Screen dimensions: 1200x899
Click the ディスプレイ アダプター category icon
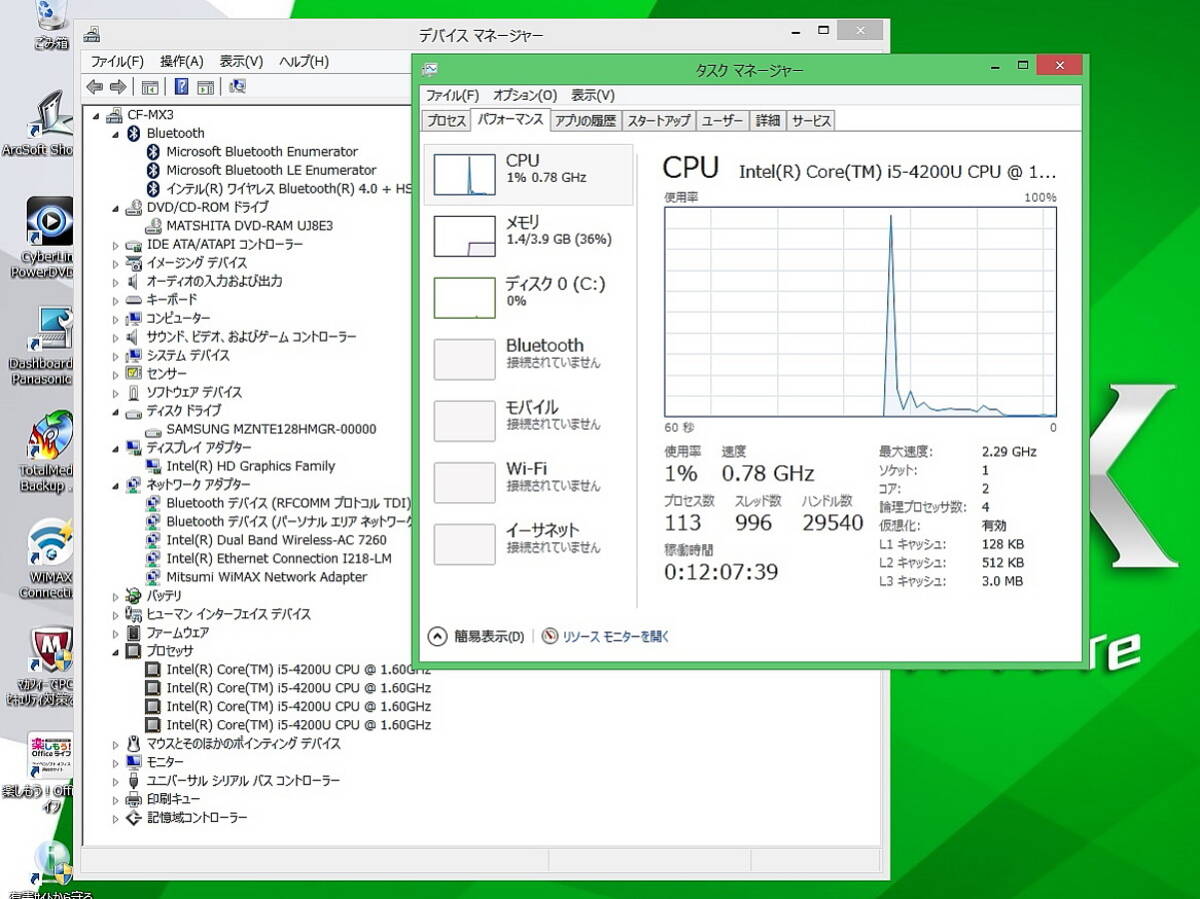pyautogui.click(x=134, y=448)
